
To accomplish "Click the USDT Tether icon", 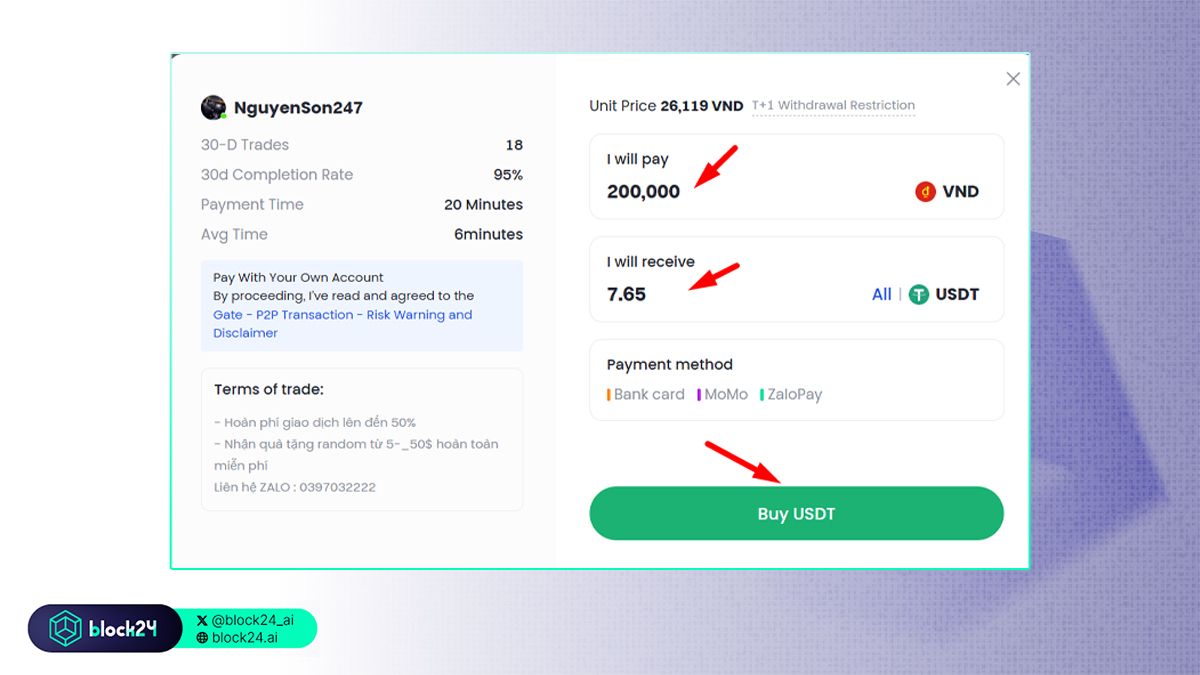I will click(x=919, y=295).
